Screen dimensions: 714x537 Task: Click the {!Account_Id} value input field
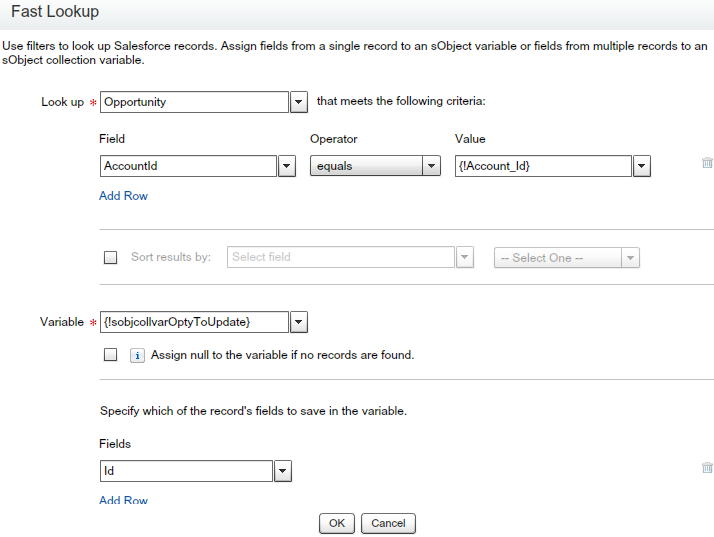pos(542,167)
